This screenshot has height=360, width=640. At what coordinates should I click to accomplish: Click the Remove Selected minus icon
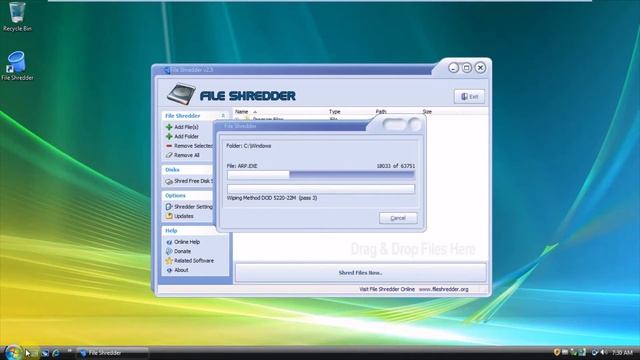(169, 146)
